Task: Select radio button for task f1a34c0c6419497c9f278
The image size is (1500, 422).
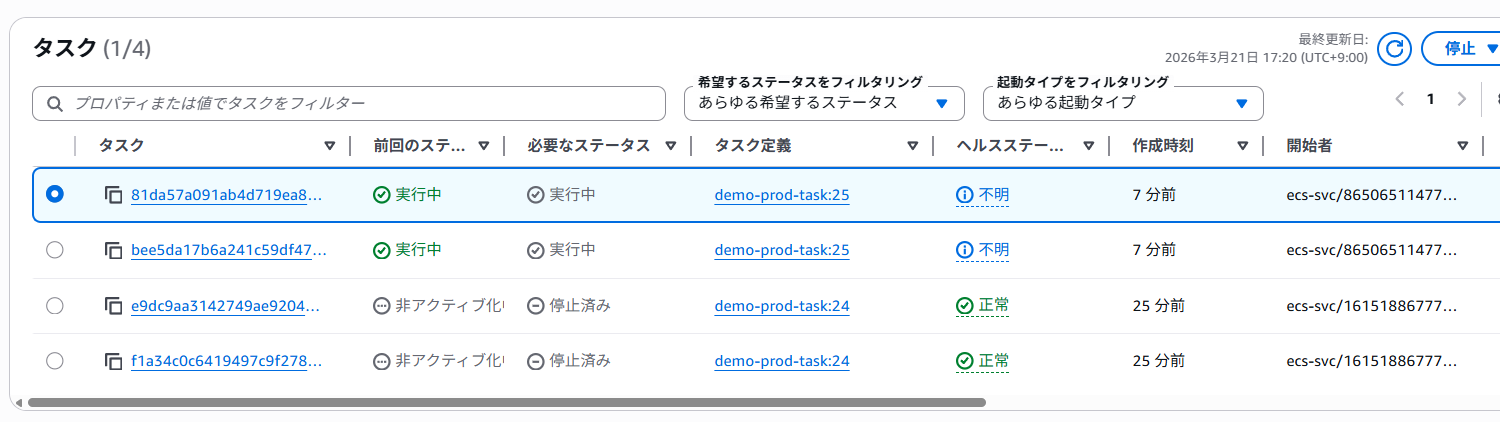Action: tap(55, 361)
